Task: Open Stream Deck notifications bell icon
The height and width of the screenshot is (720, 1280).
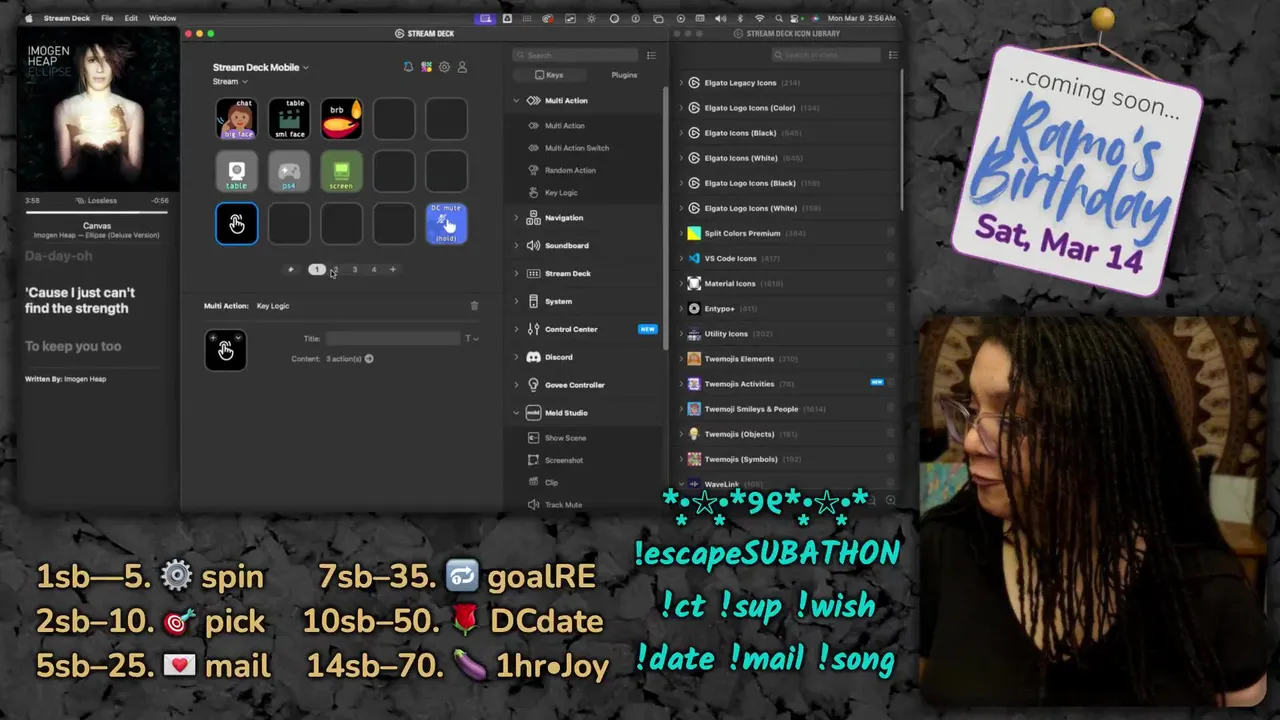Action: [x=408, y=67]
